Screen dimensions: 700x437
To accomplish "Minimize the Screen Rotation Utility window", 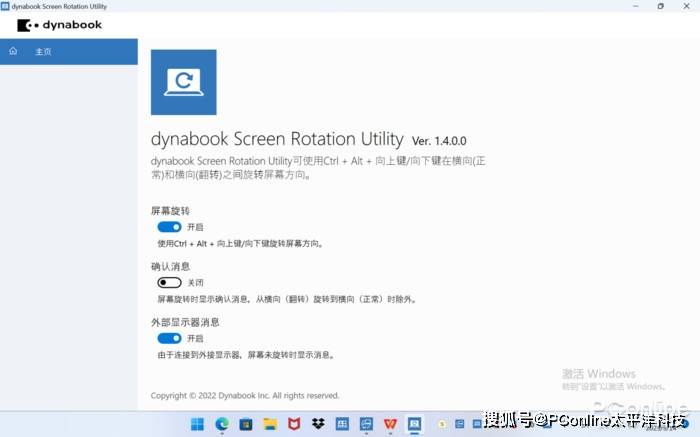I will pyautogui.click(x=636, y=6).
